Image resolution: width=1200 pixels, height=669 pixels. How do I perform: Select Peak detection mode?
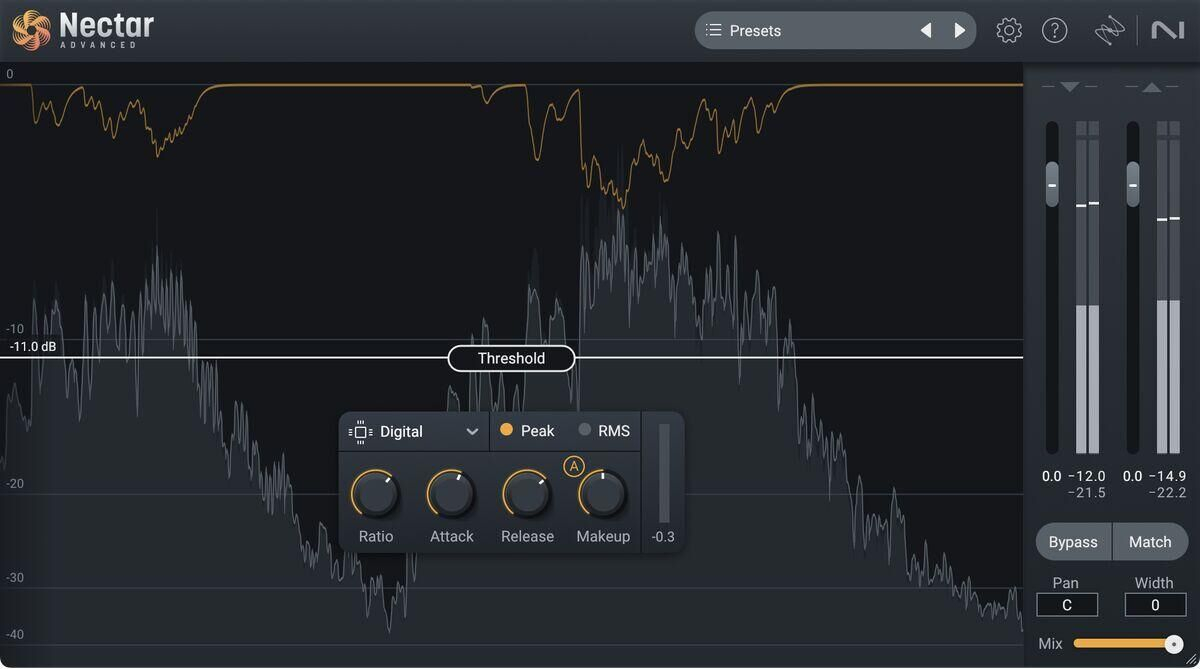pyautogui.click(x=527, y=431)
